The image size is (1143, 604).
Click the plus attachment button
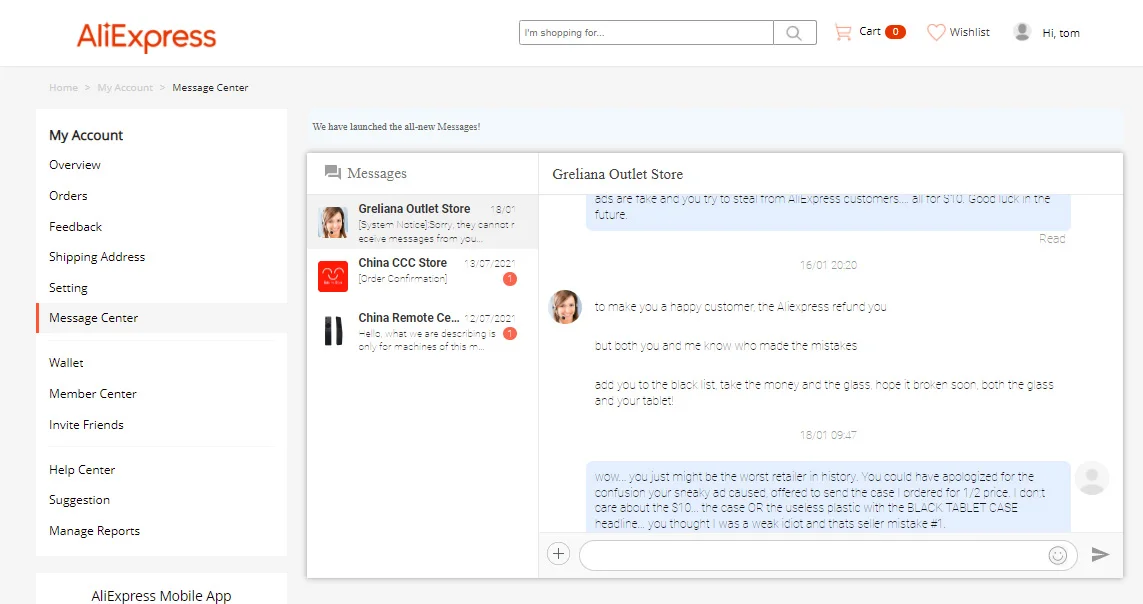(x=558, y=554)
